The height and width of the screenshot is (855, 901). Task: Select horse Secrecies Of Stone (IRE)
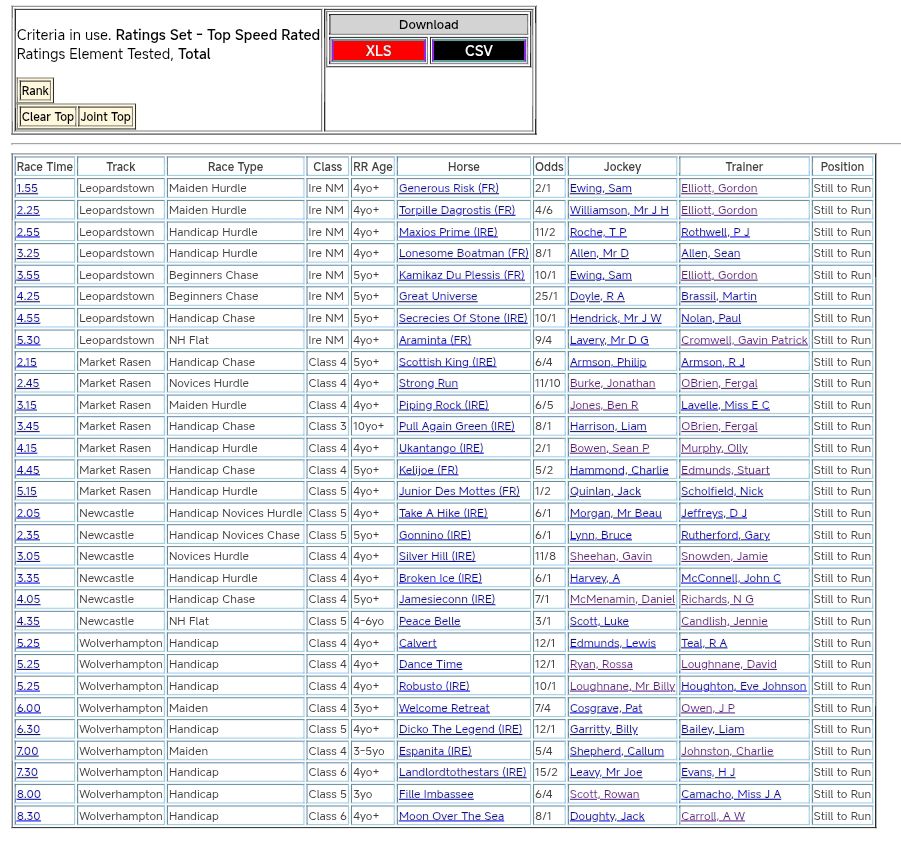[x=462, y=319]
